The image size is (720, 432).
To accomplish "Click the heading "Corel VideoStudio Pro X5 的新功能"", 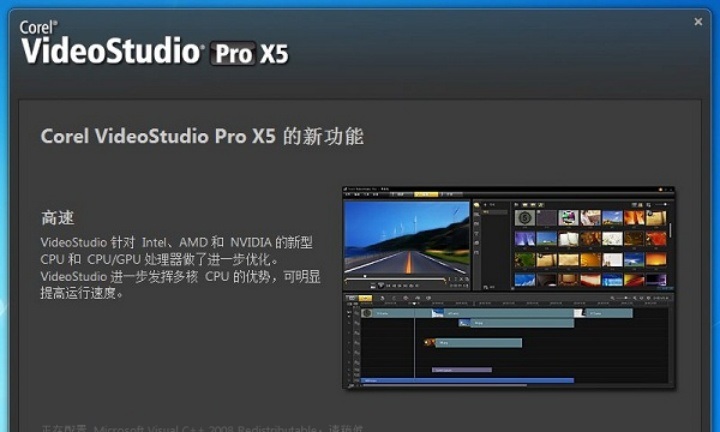I will (x=202, y=136).
